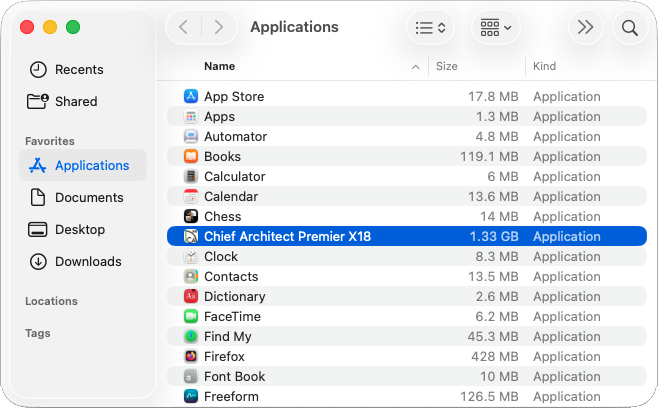This screenshot has height=408, width=658.
Task: Click the Find My radar icon
Action: (x=191, y=336)
